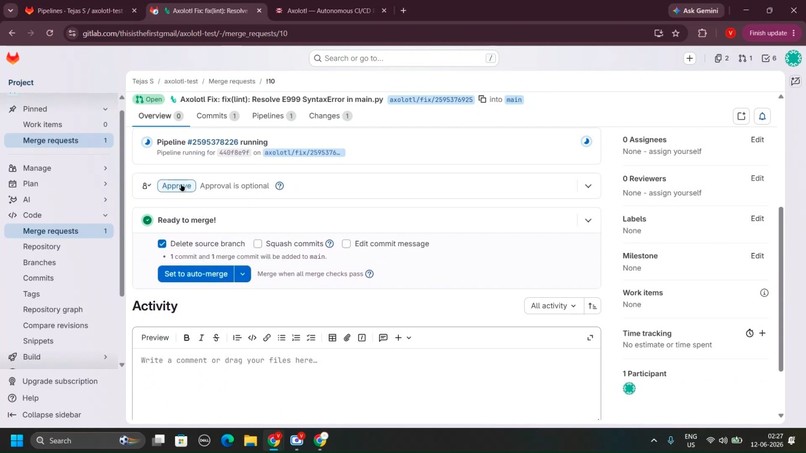Switch editor to Preview mode
Viewport: 806px width, 453px height.
155,338
